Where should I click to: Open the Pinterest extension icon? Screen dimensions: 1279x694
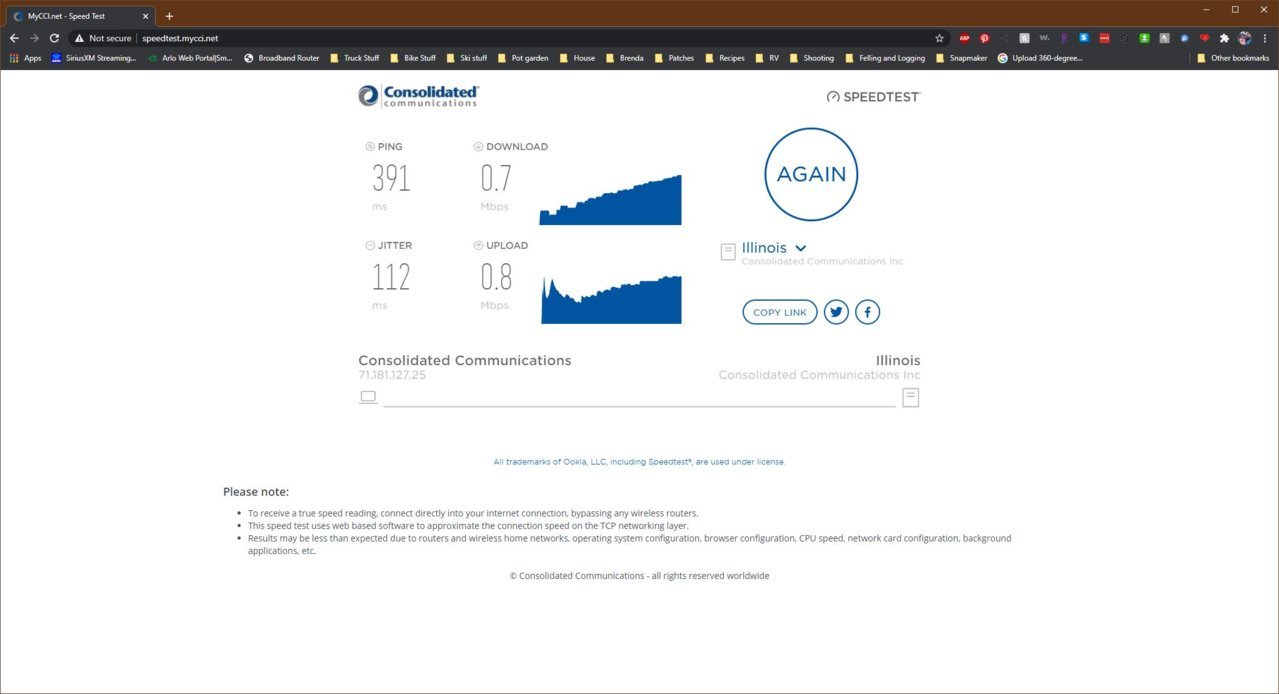[x=984, y=38]
